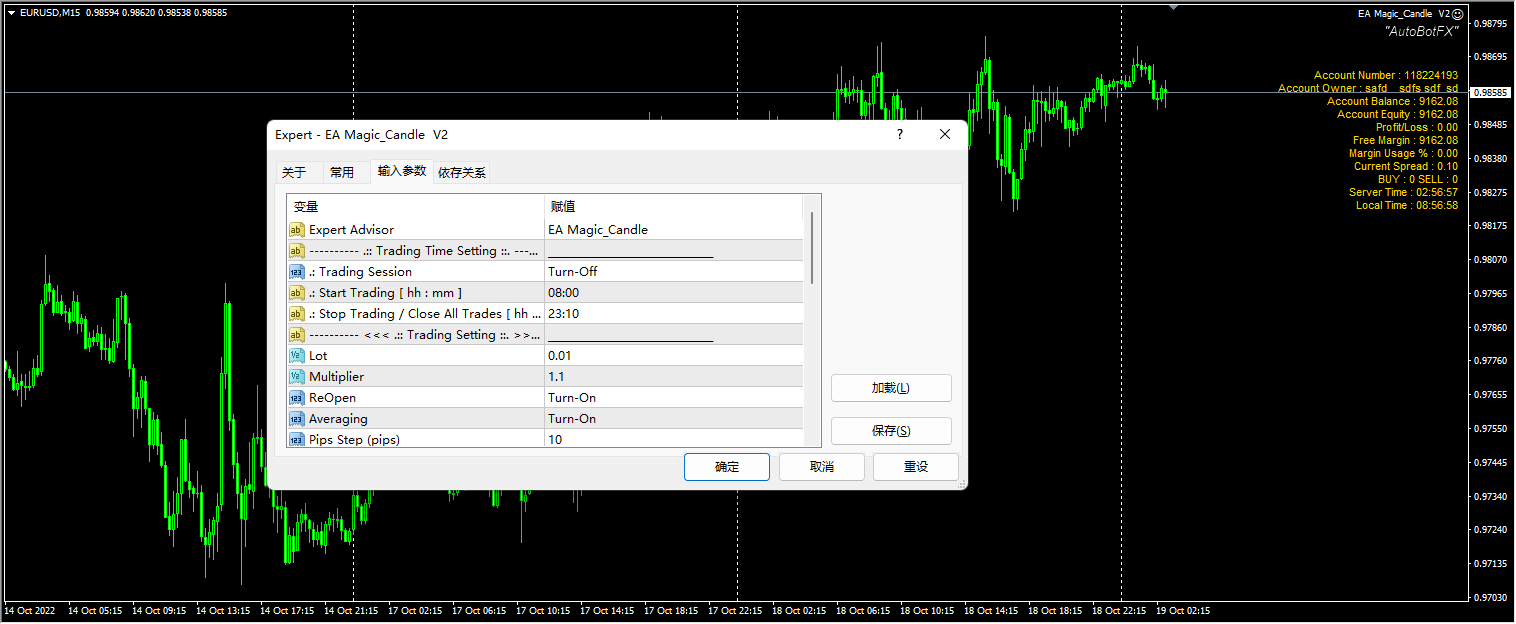Open the 依存关系 tab
The width and height of the screenshot is (1516, 624).
(462, 172)
